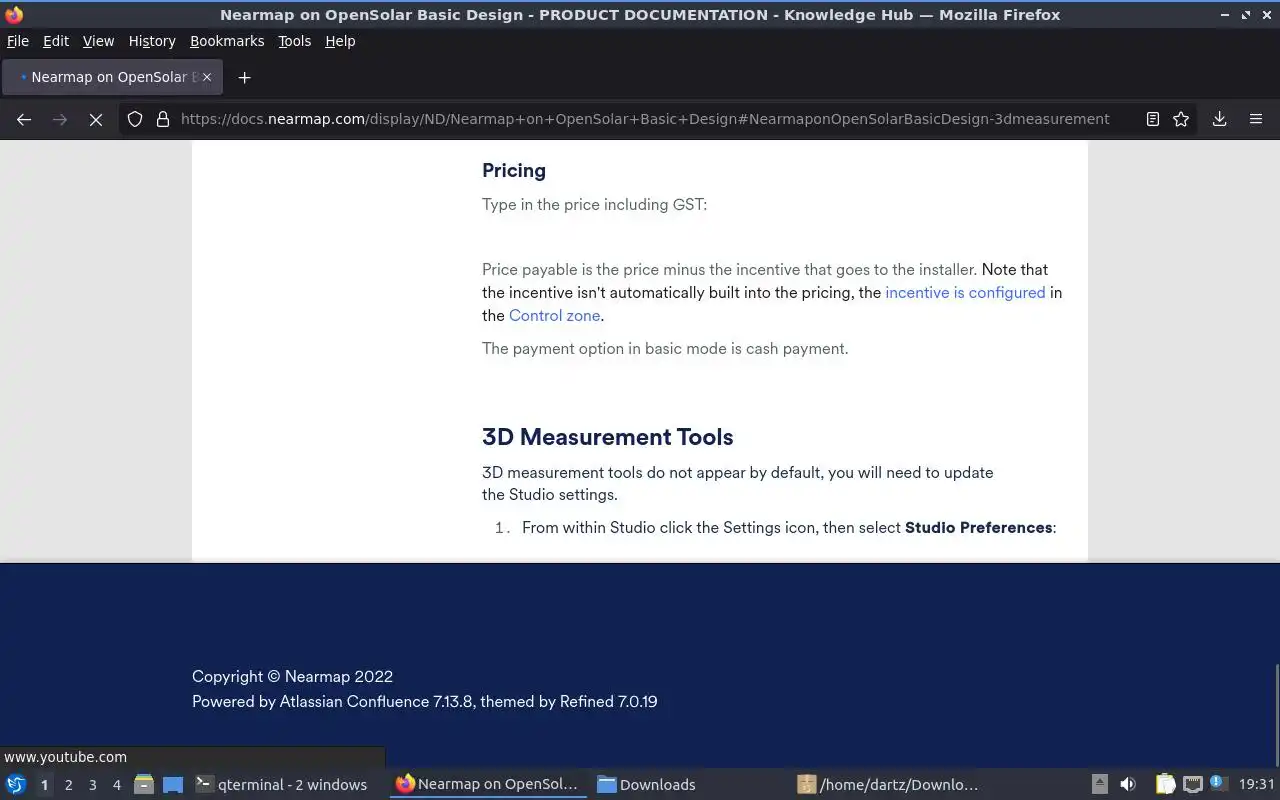Show site security padlock information
The image size is (1280, 800).
point(163,119)
